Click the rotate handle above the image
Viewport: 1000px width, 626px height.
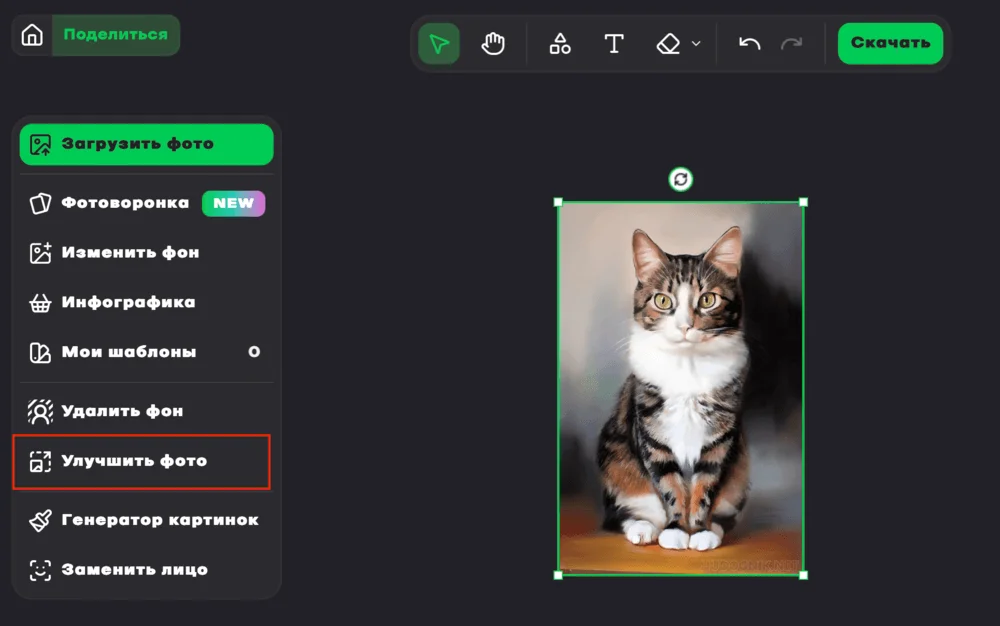coord(680,179)
